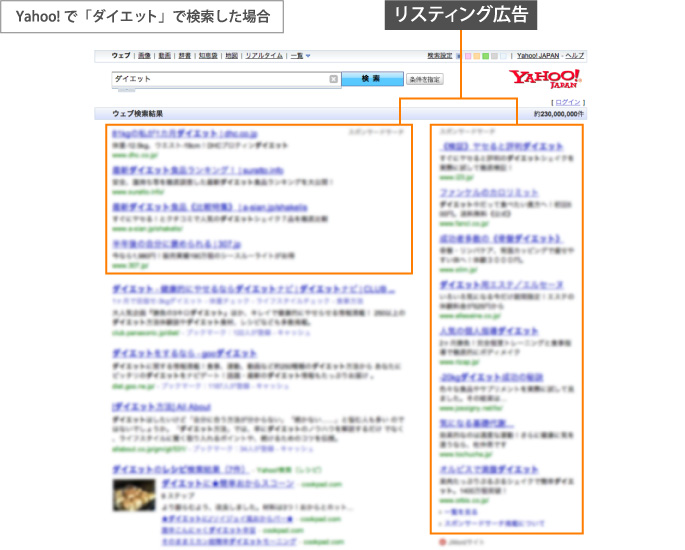This screenshot has height=550, width=685.
Task: Switch to the 動画 search tab
Action: tap(165, 55)
